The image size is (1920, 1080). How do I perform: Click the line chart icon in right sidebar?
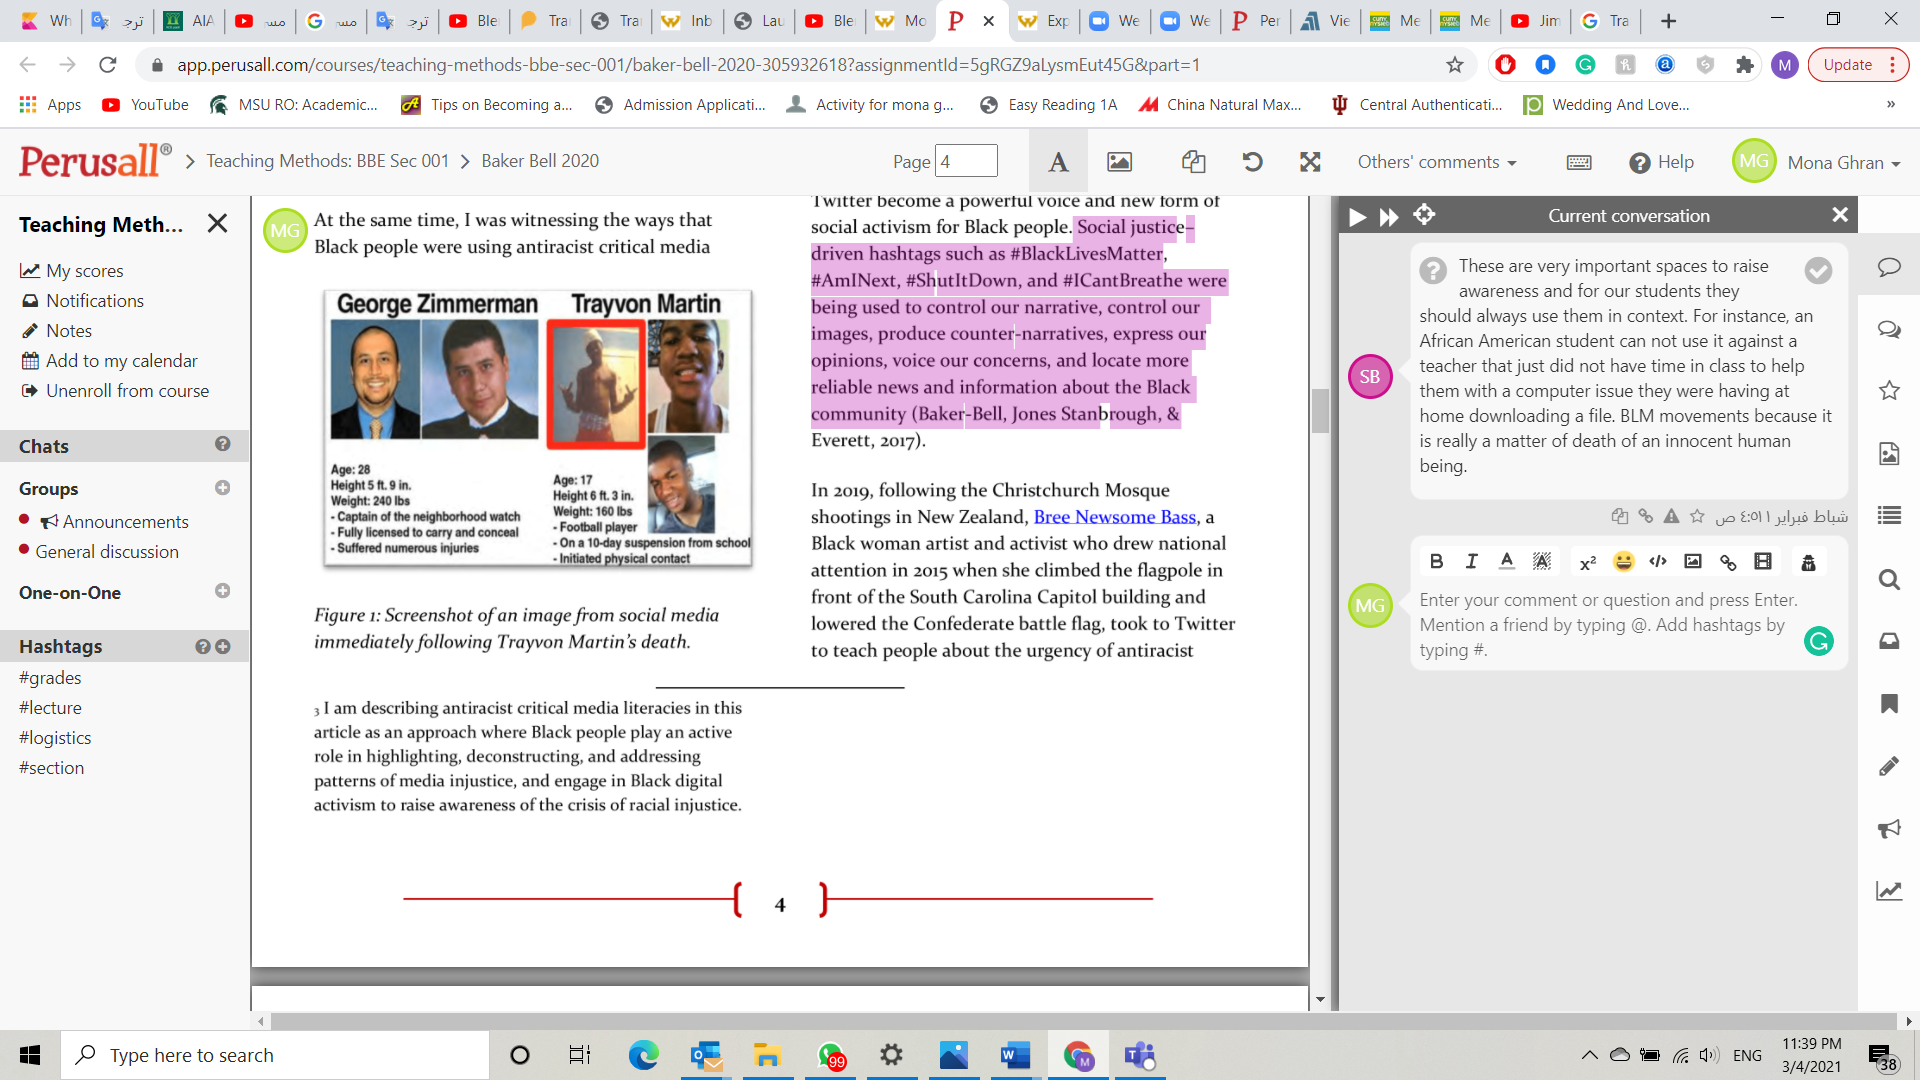coord(1889,891)
